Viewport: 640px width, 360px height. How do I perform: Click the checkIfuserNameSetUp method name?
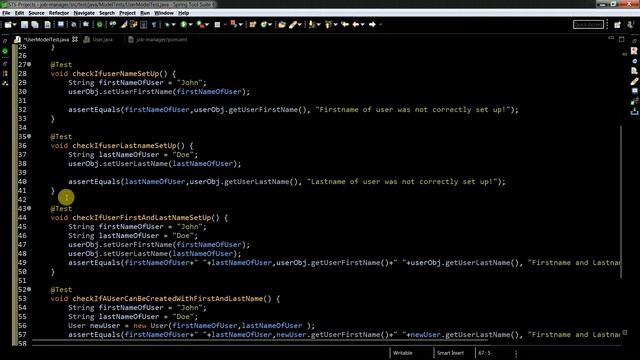(116, 74)
